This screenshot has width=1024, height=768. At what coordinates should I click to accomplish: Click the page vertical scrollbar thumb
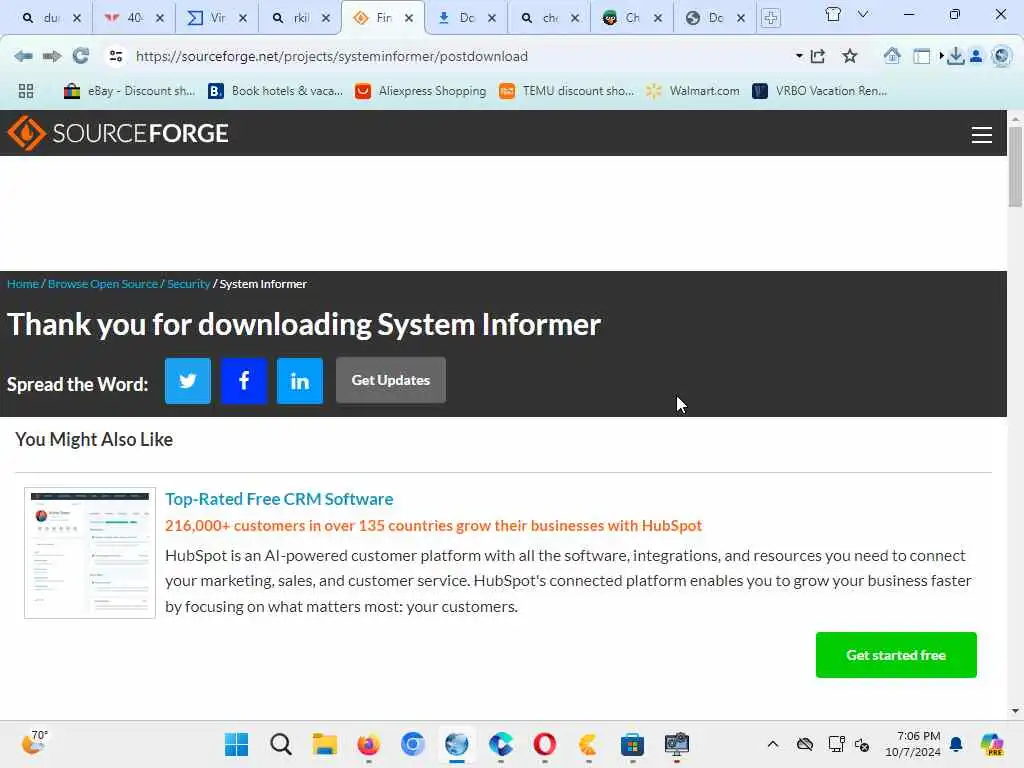(x=1015, y=167)
